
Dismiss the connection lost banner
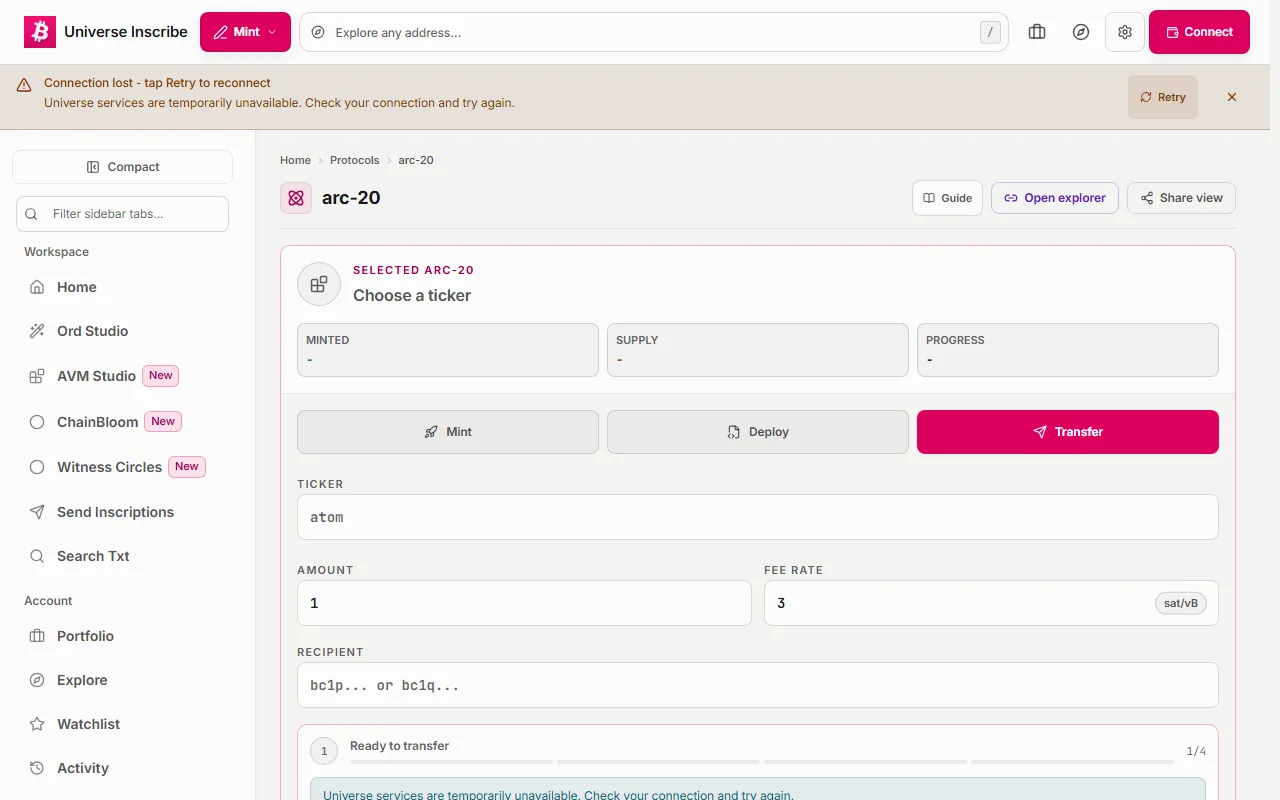pyautogui.click(x=1232, y=97)
